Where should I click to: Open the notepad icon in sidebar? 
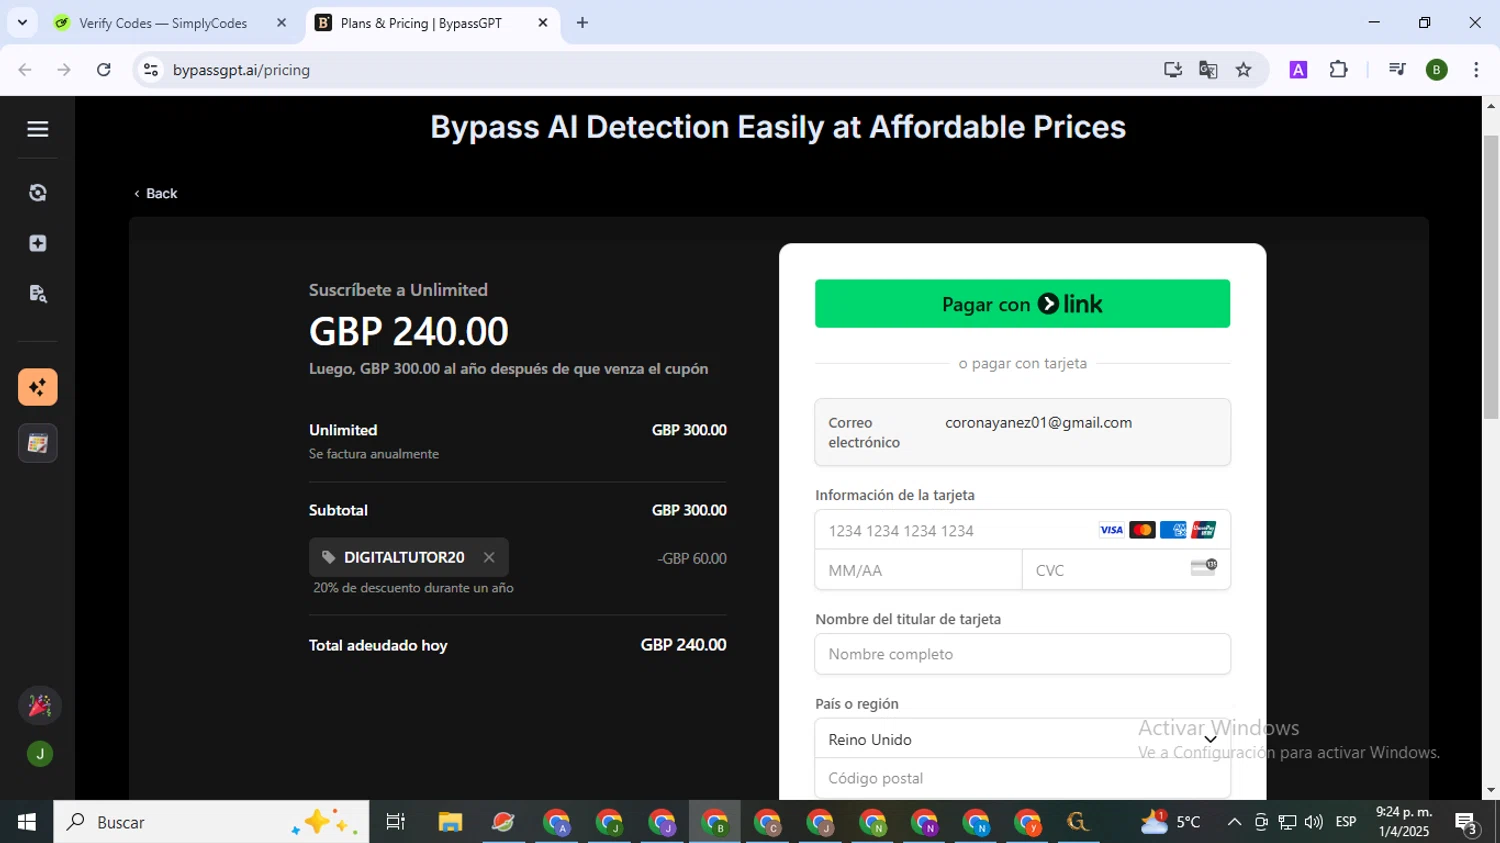click(38, 443)
